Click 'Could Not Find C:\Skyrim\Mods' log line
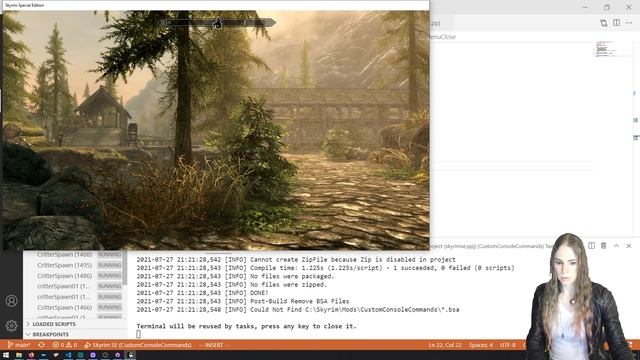The image size is (640, 360). 298,309
